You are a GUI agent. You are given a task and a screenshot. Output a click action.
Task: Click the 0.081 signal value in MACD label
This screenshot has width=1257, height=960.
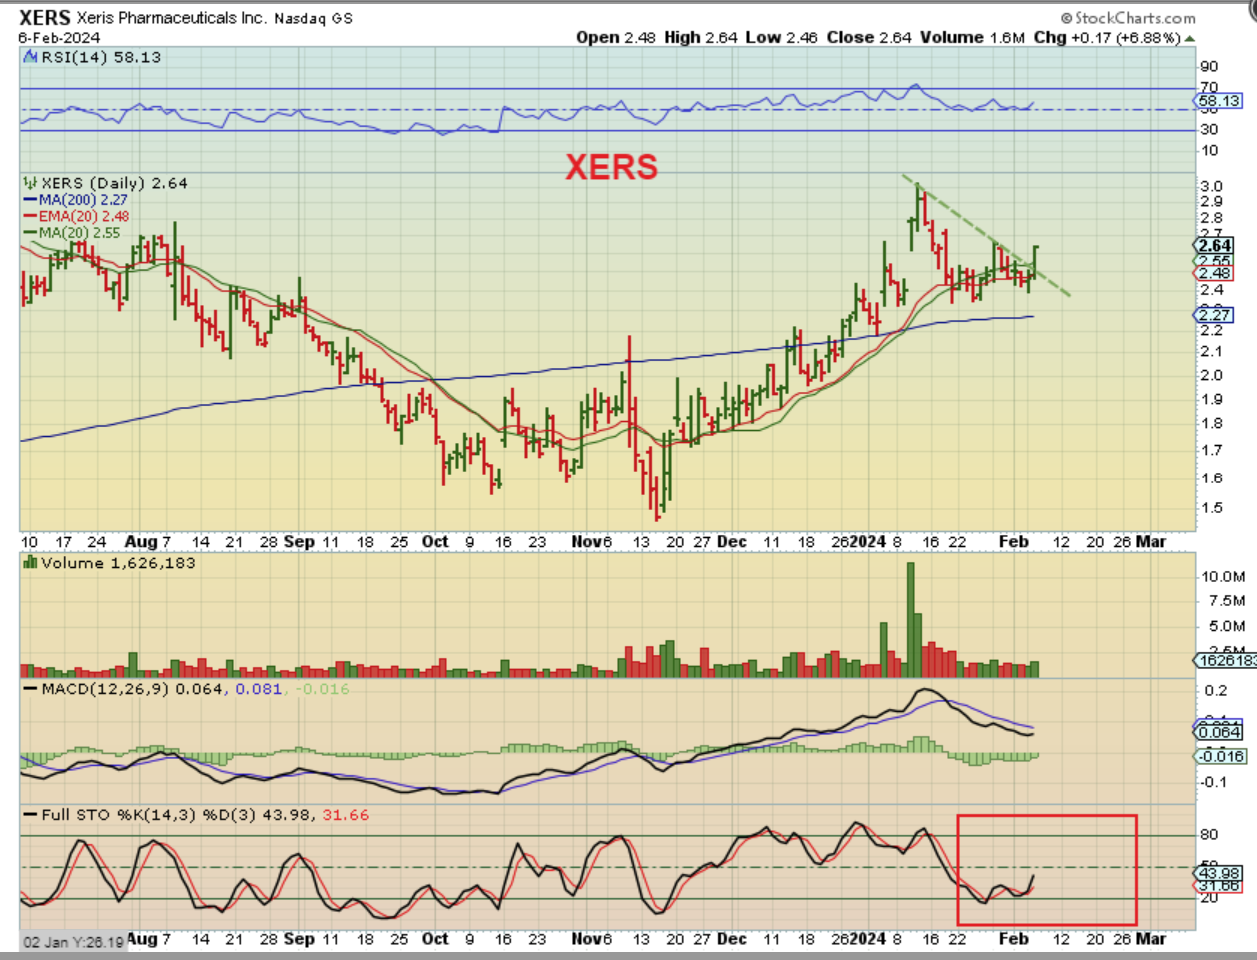tap(259, 689)
